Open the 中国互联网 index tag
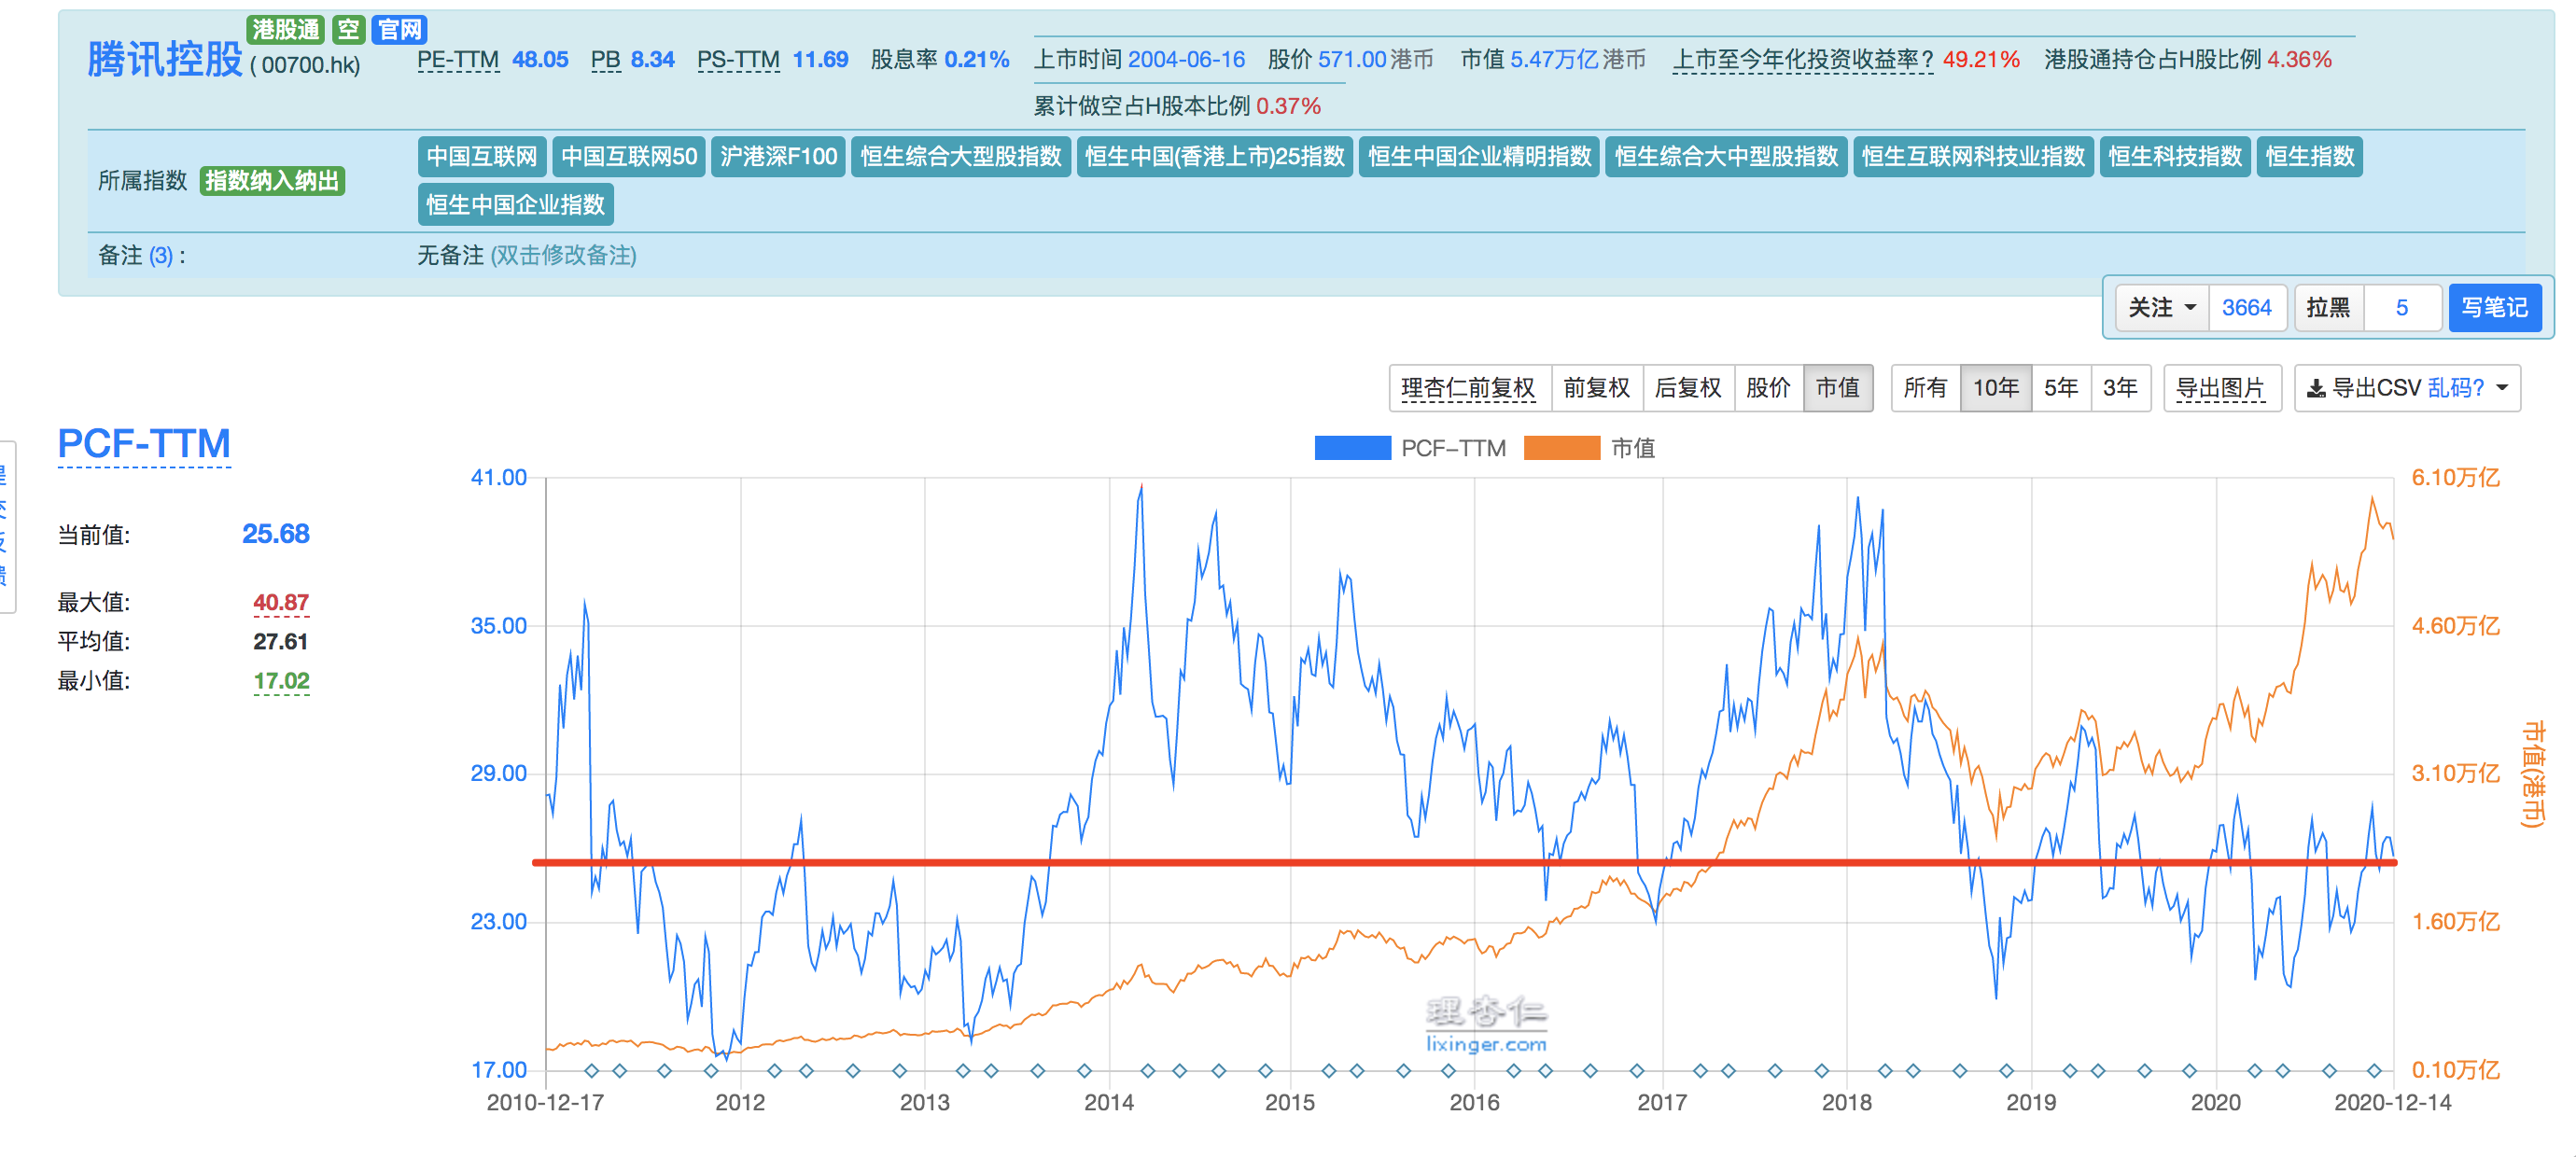2576x1157 pixels. (482, 157)
